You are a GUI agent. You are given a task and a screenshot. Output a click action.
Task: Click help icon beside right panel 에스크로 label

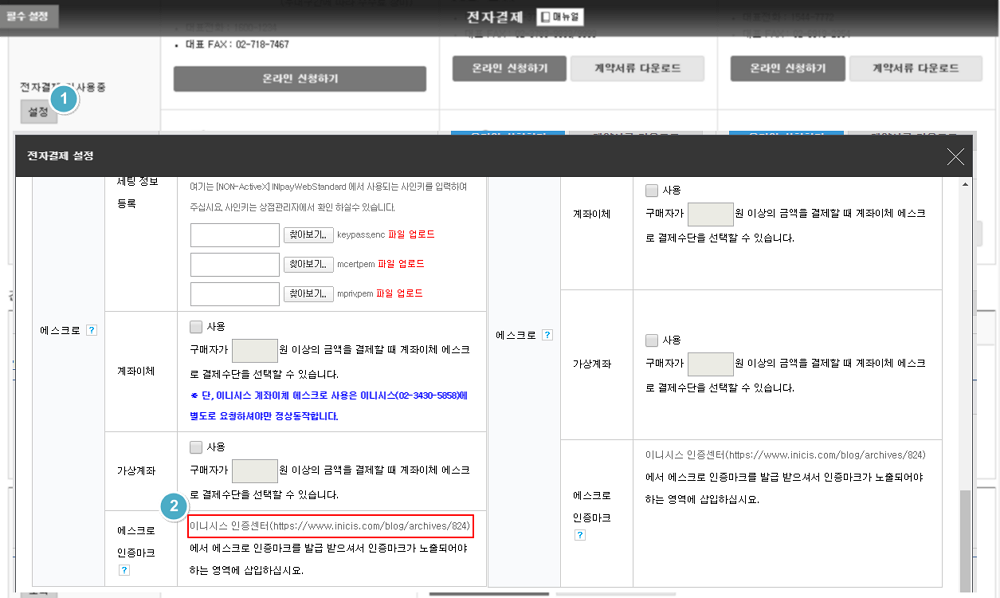pos(547,336)
